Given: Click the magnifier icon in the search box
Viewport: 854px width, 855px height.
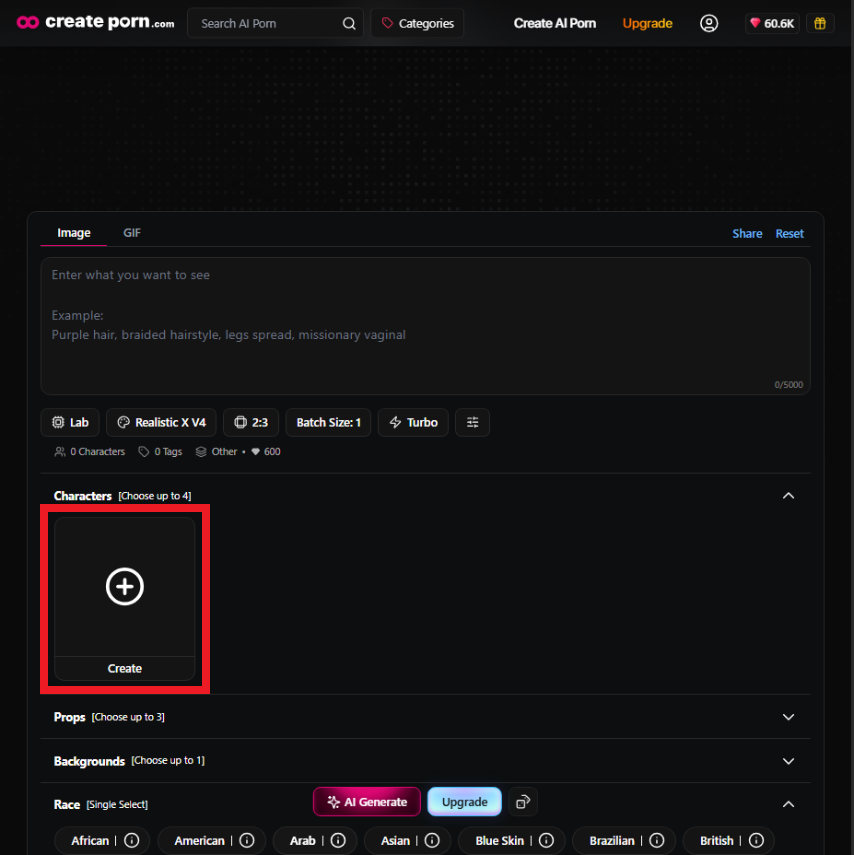Looking at the screenshot, I should (349, 23).
